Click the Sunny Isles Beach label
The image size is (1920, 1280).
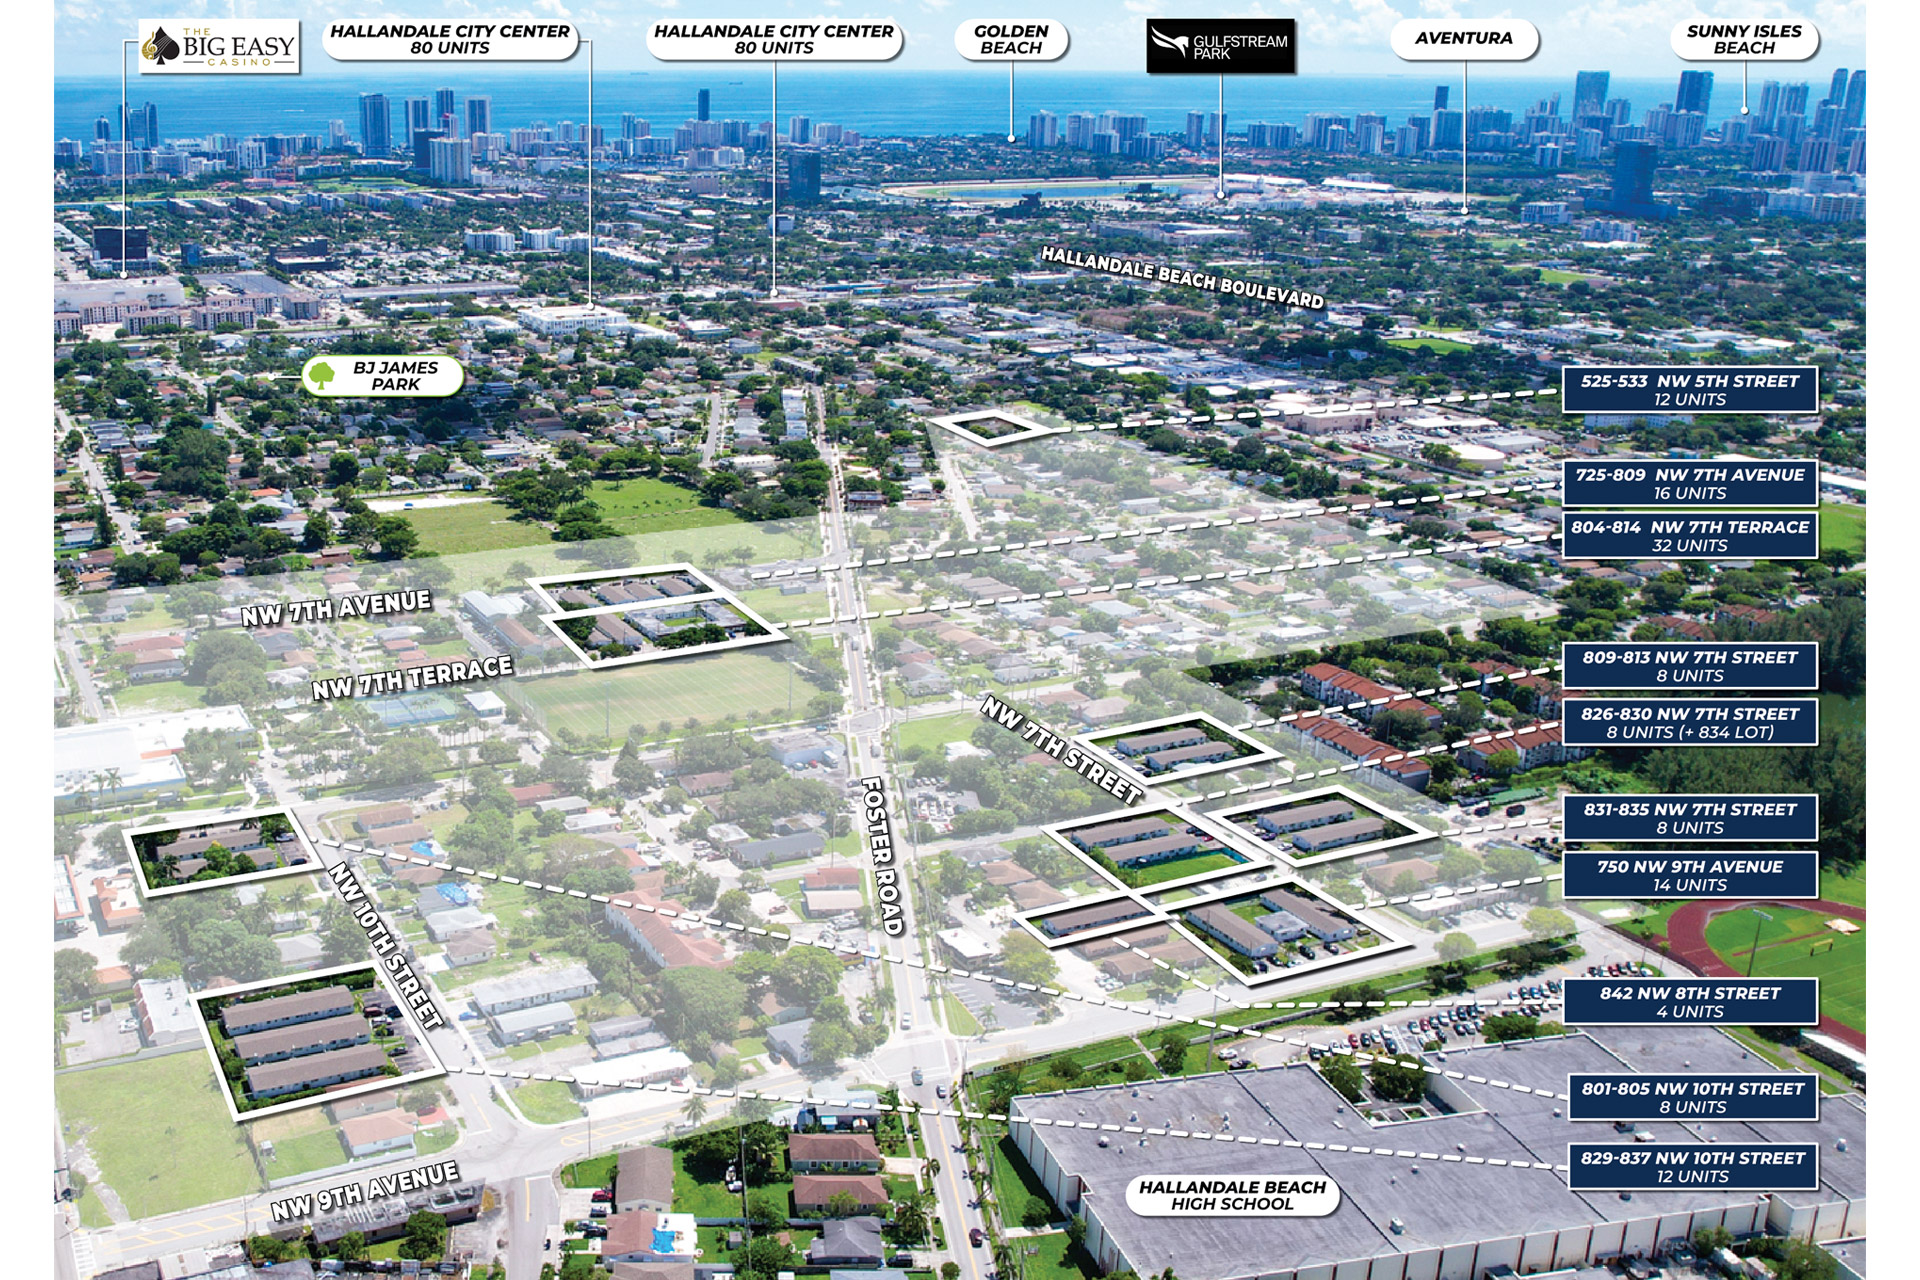click(x=1743, y=40)
